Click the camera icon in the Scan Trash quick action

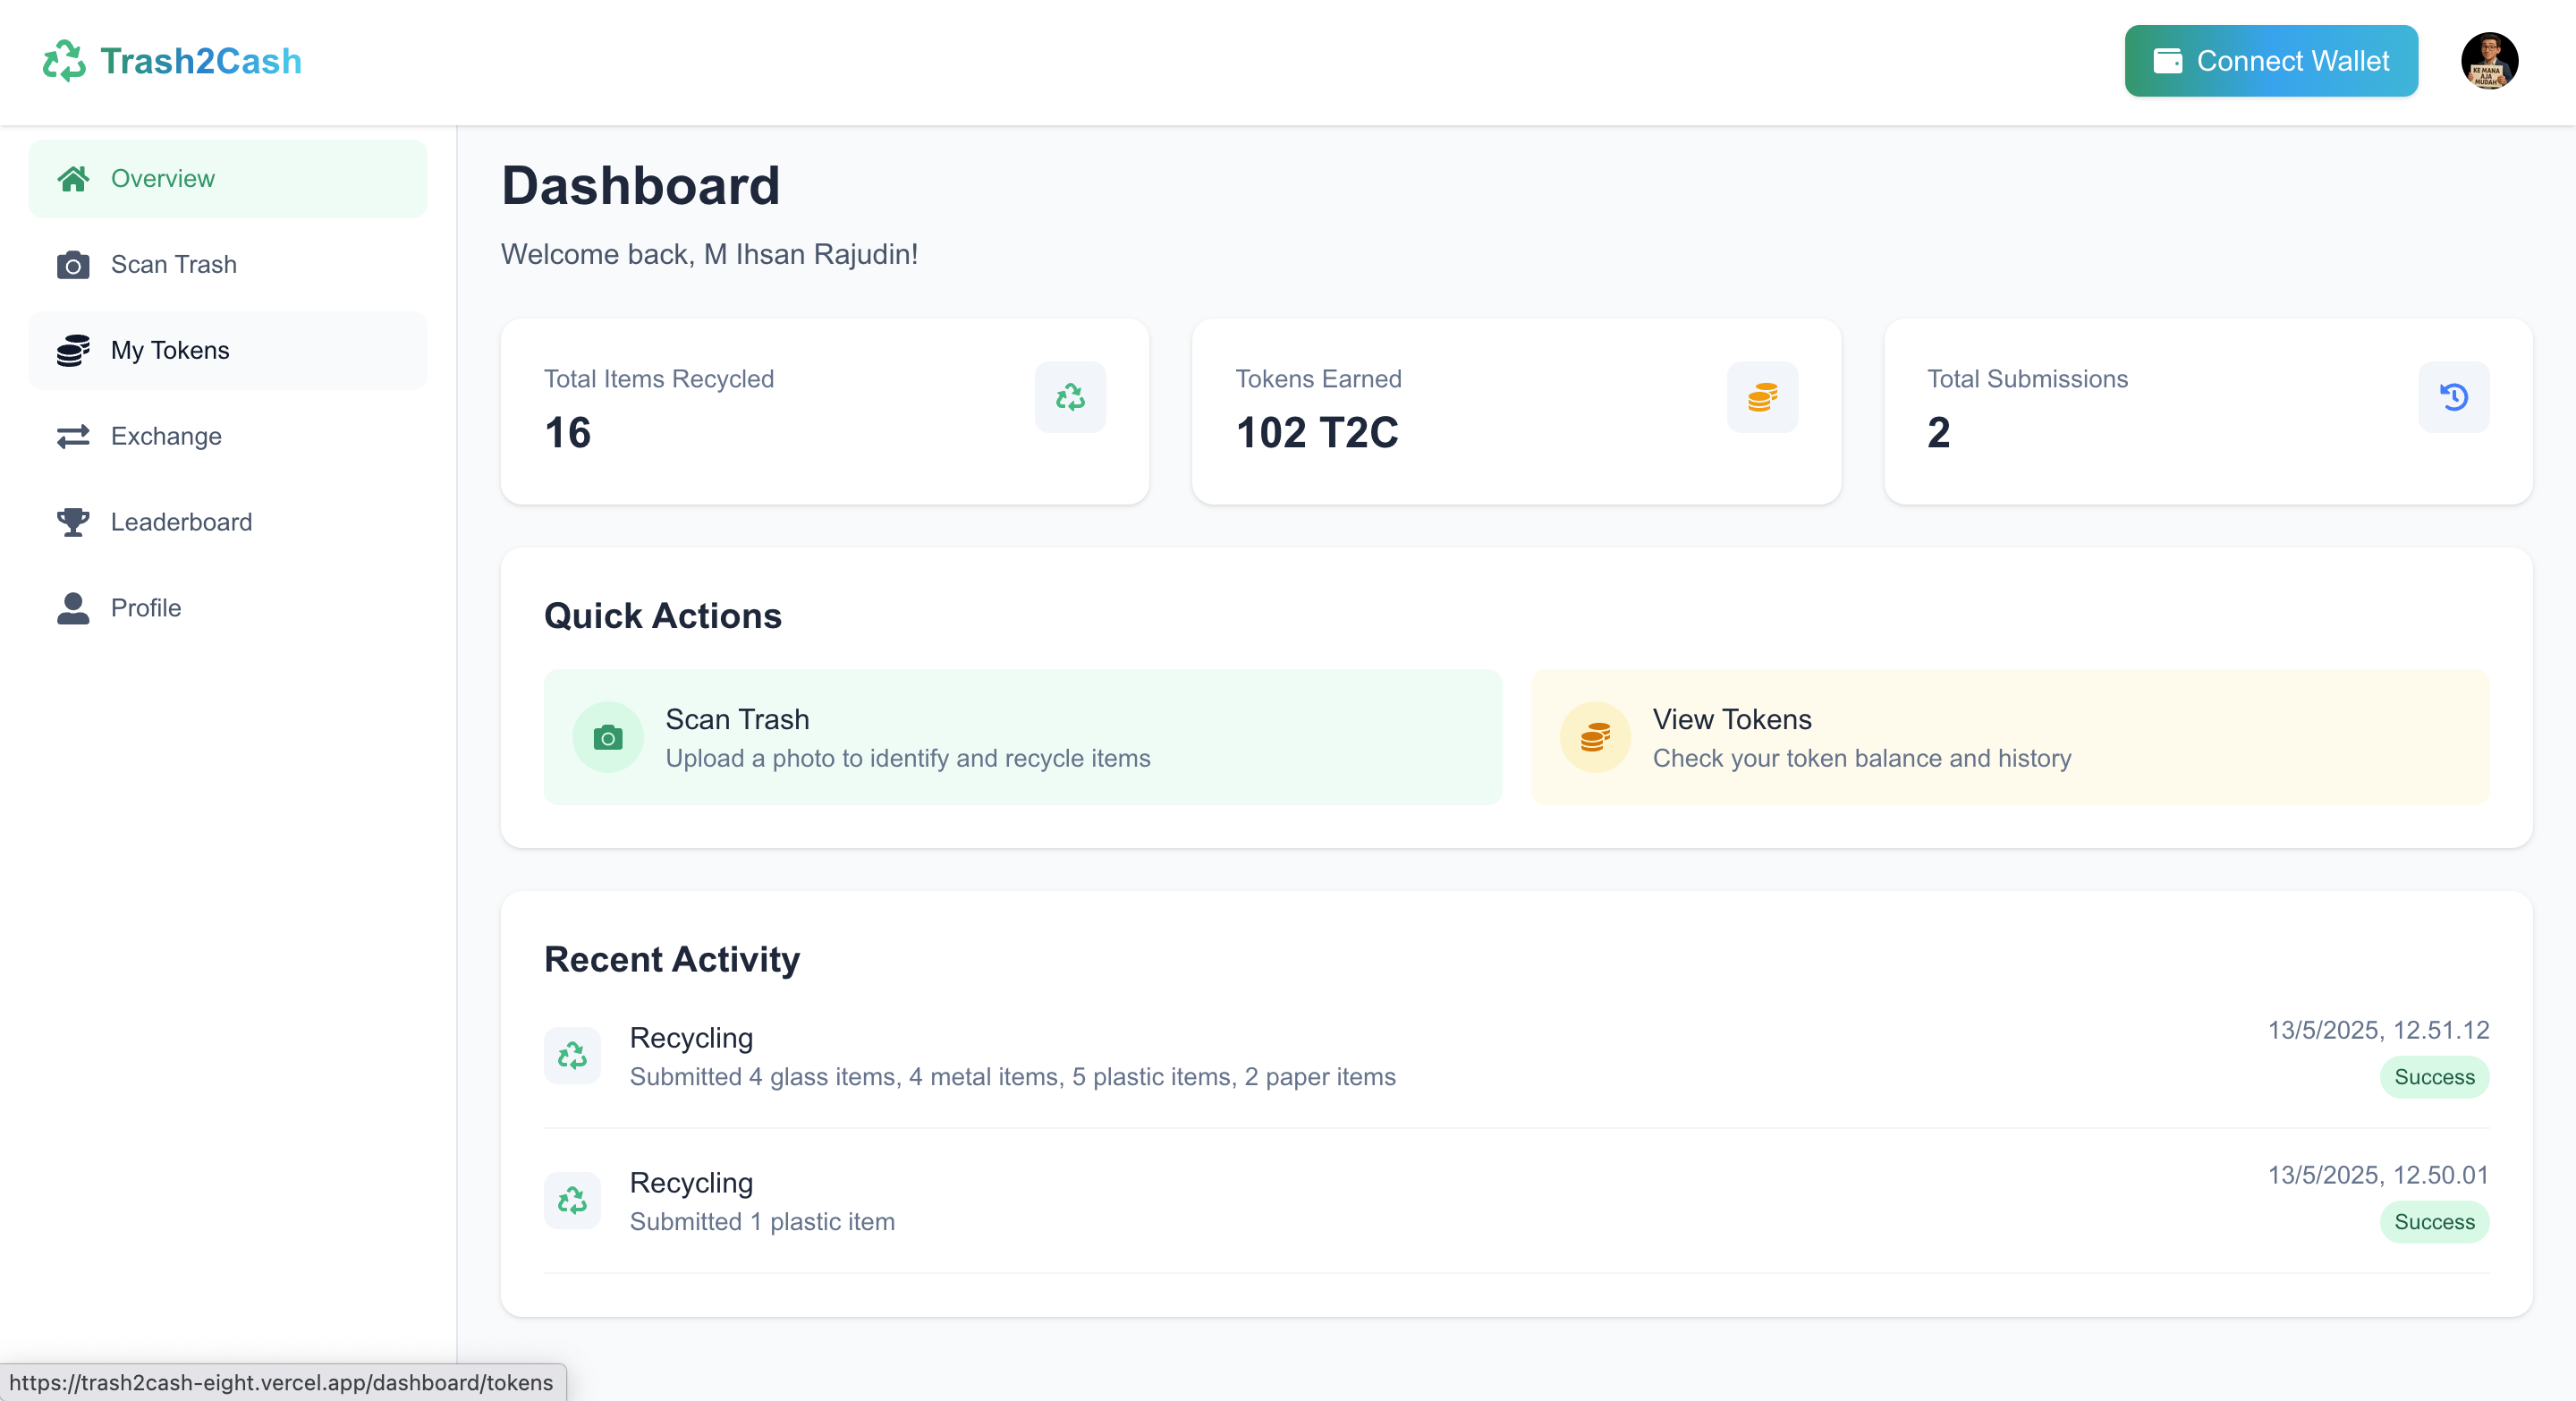pyautogui.click(x=608, y=738)
